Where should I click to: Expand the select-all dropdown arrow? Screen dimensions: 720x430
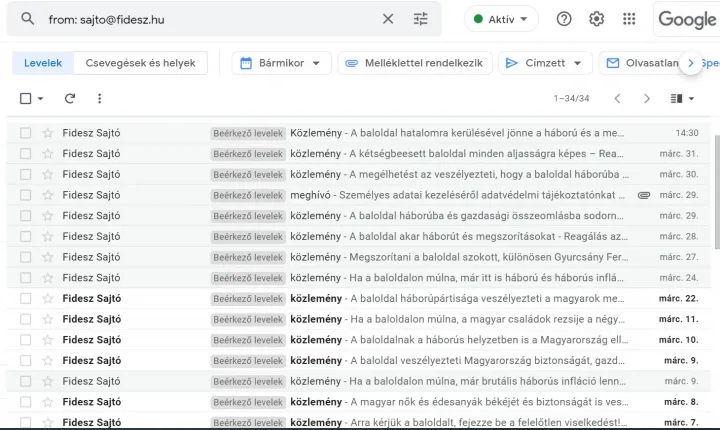(x=40, y=98)
